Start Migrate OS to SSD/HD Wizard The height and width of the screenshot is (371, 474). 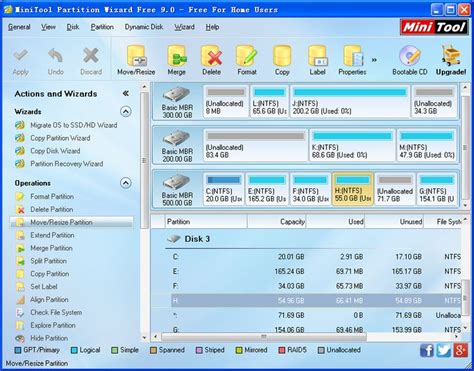66,125
